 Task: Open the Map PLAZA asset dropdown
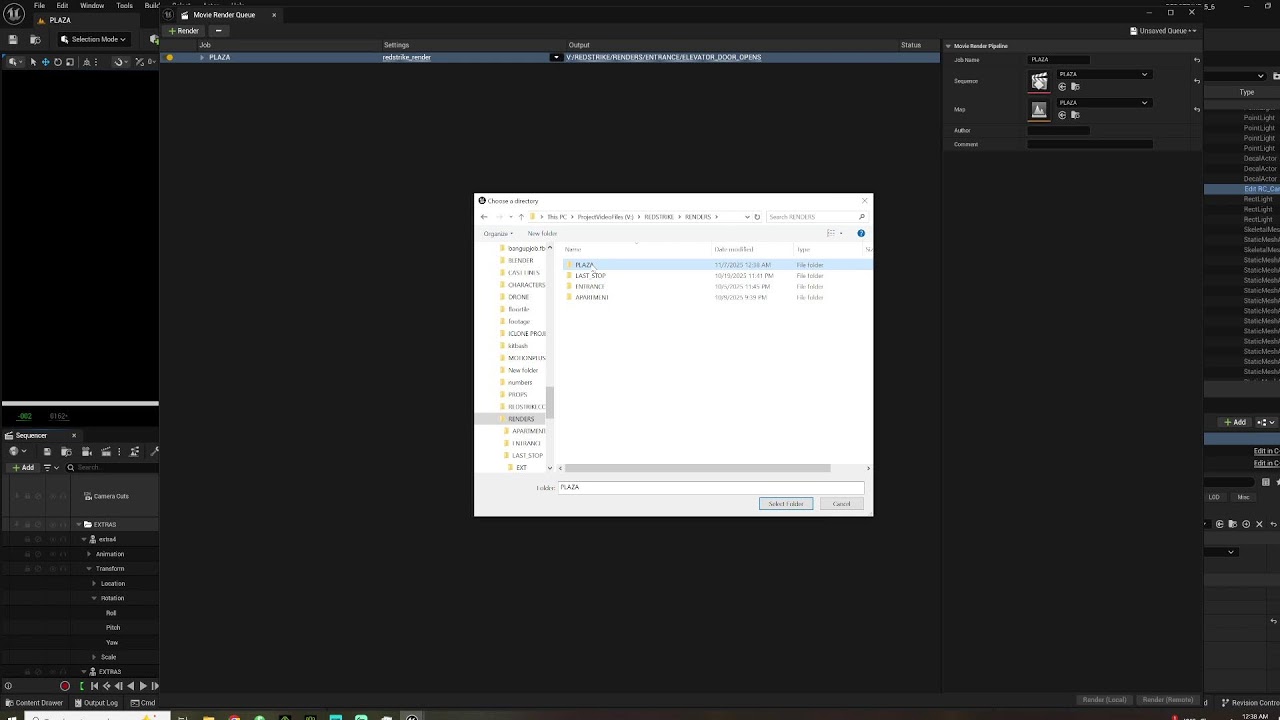(x=1103, y=102)
